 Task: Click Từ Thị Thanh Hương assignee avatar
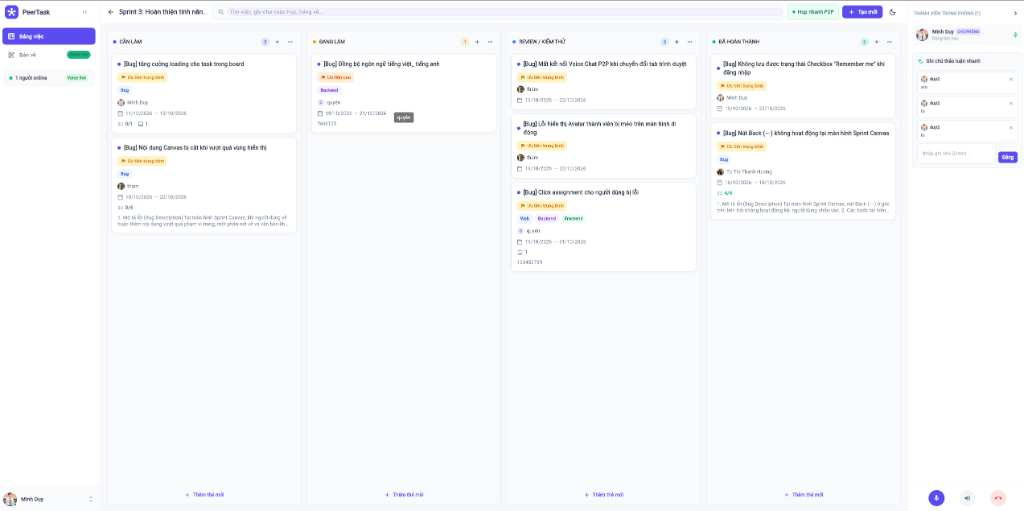(720, 172)
